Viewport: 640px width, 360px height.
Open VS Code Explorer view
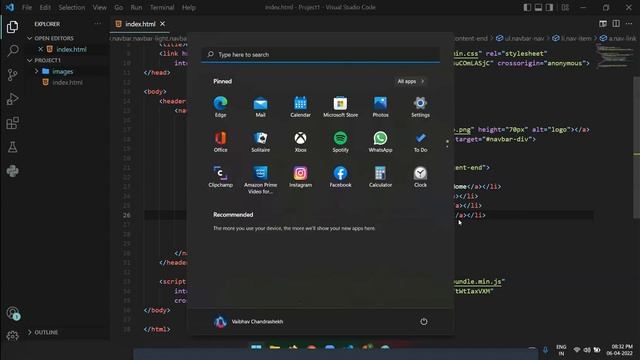coord(13,27)
